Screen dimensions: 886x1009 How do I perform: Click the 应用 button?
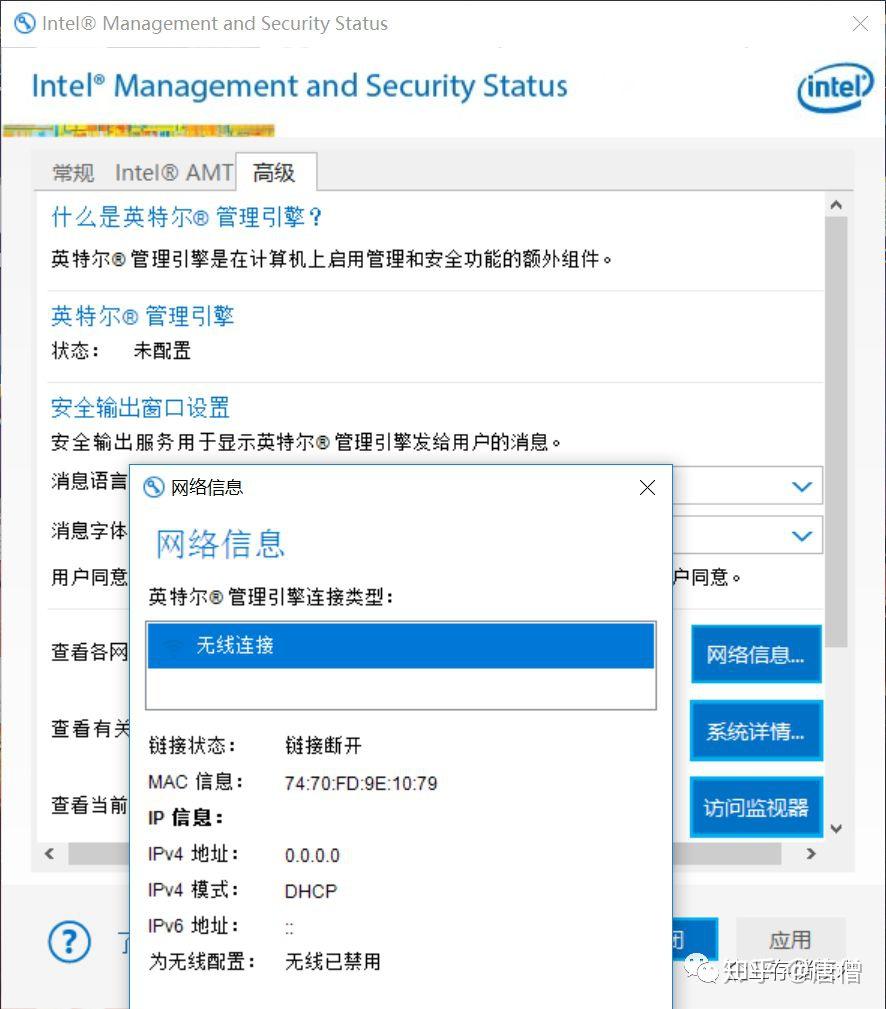click(x=791, y=940)
